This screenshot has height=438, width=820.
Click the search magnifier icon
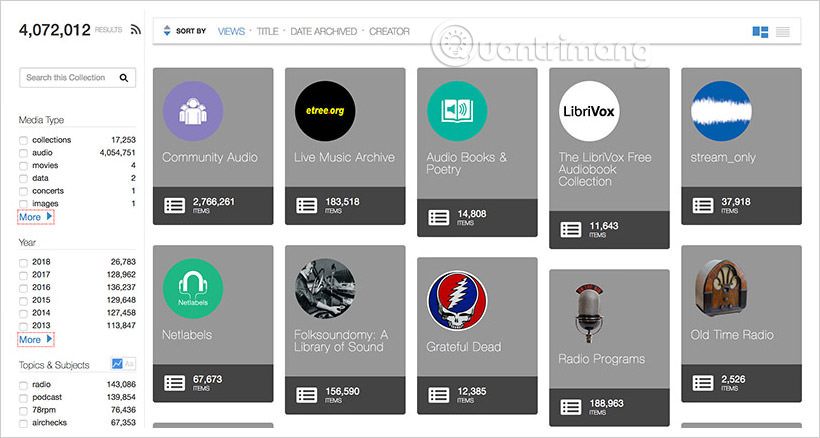pyautogui.click(x=124, y=78)
